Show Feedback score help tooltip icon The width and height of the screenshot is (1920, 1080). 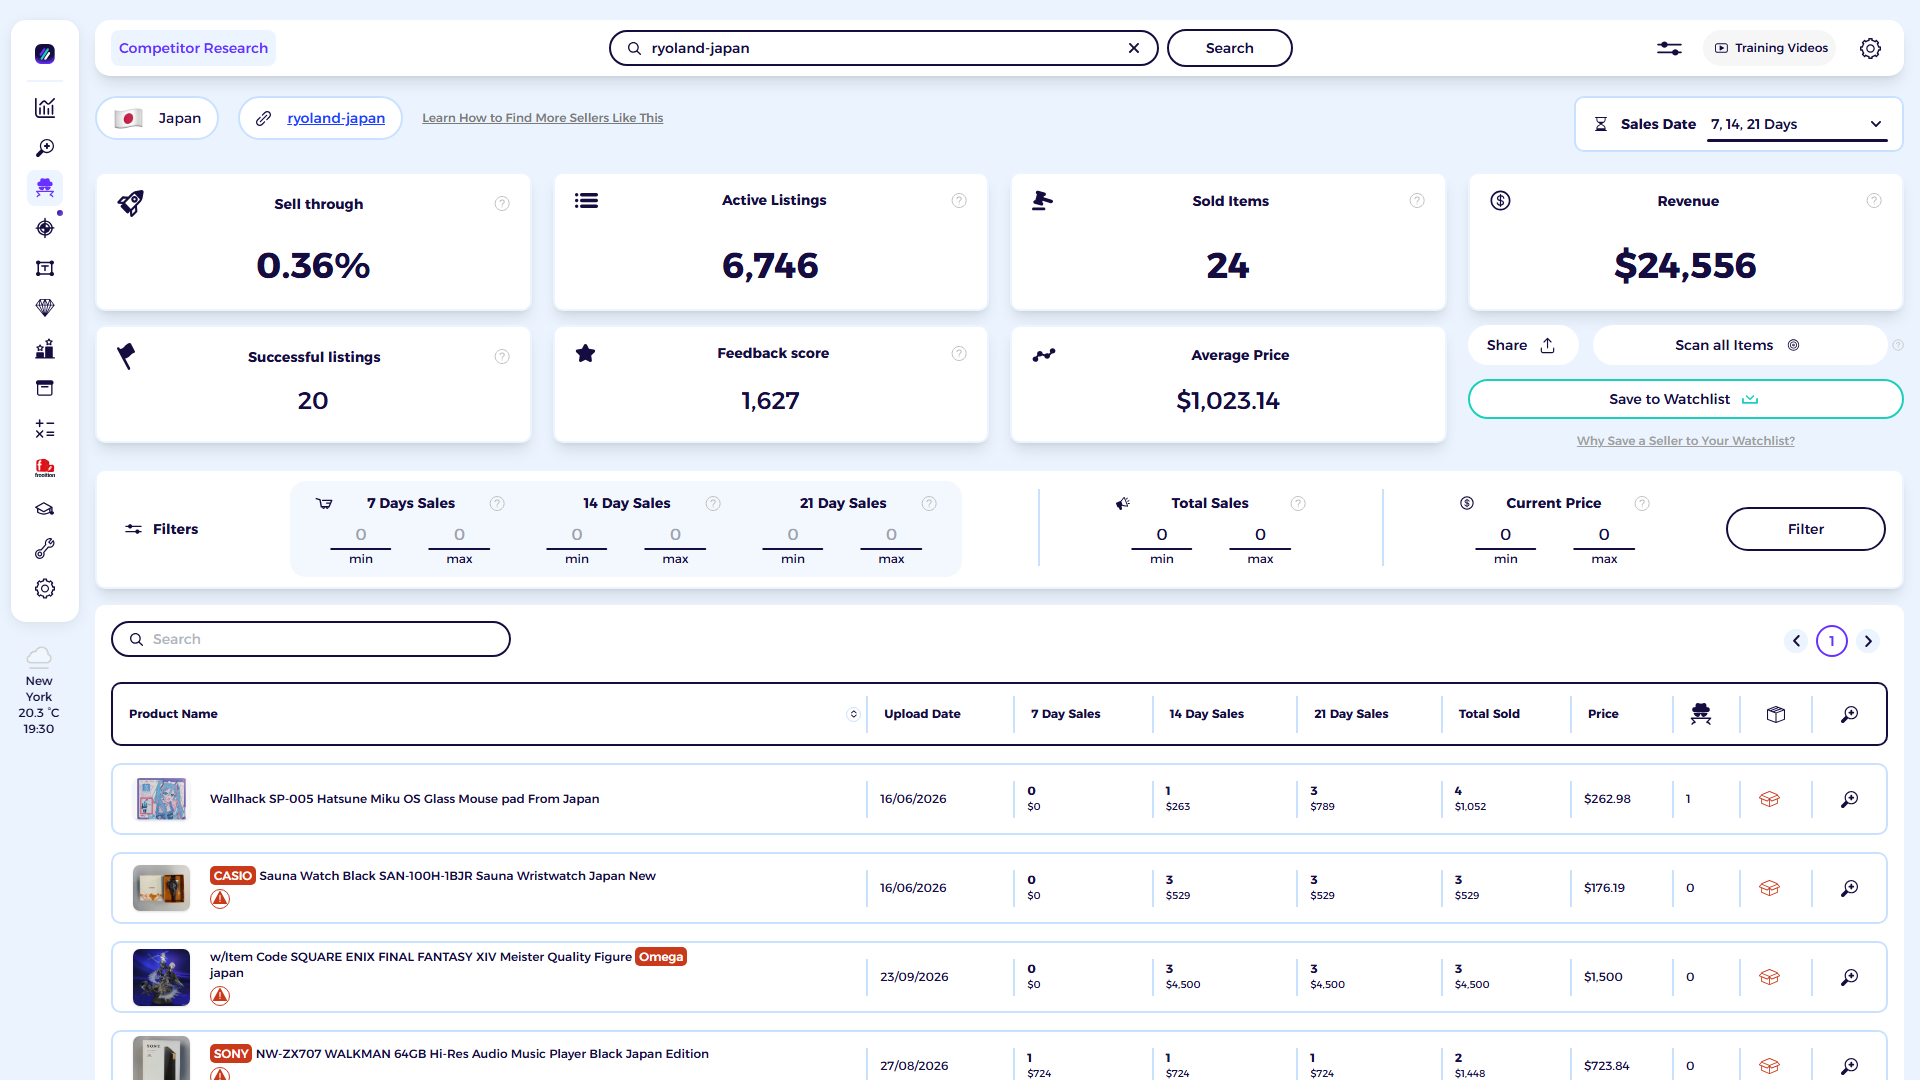959,354
